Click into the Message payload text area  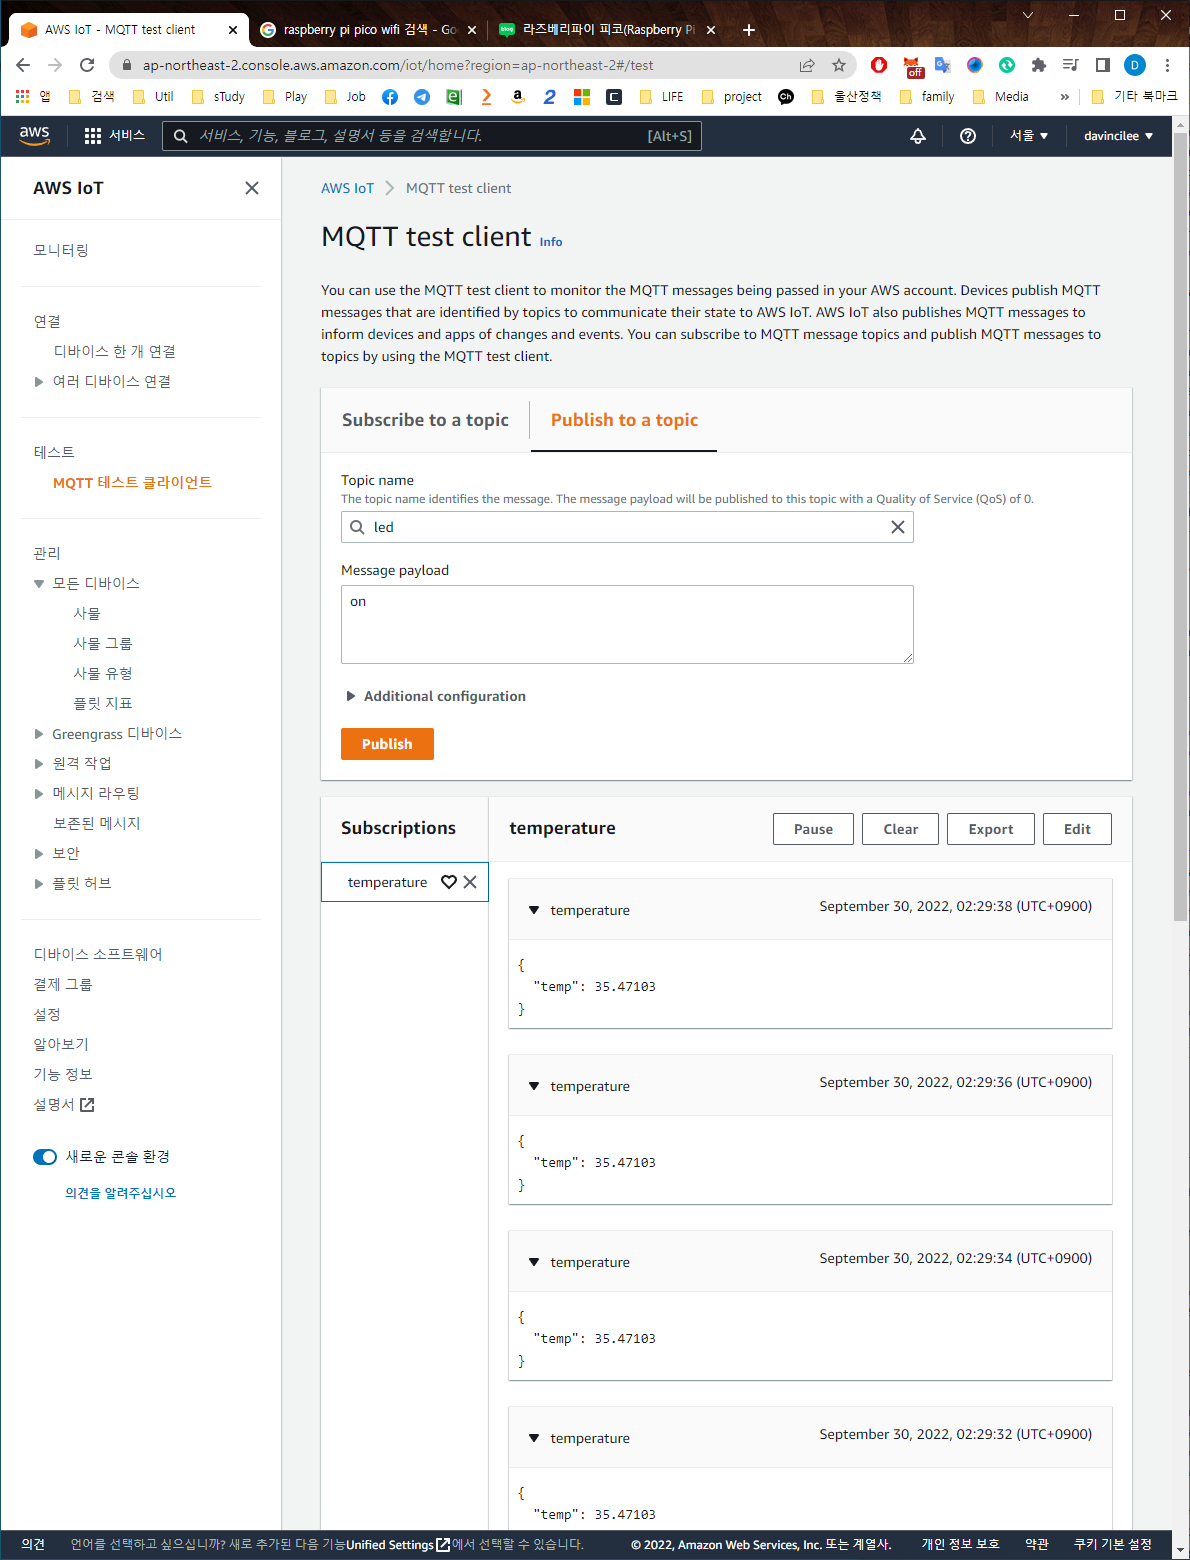tap(627, 624)
